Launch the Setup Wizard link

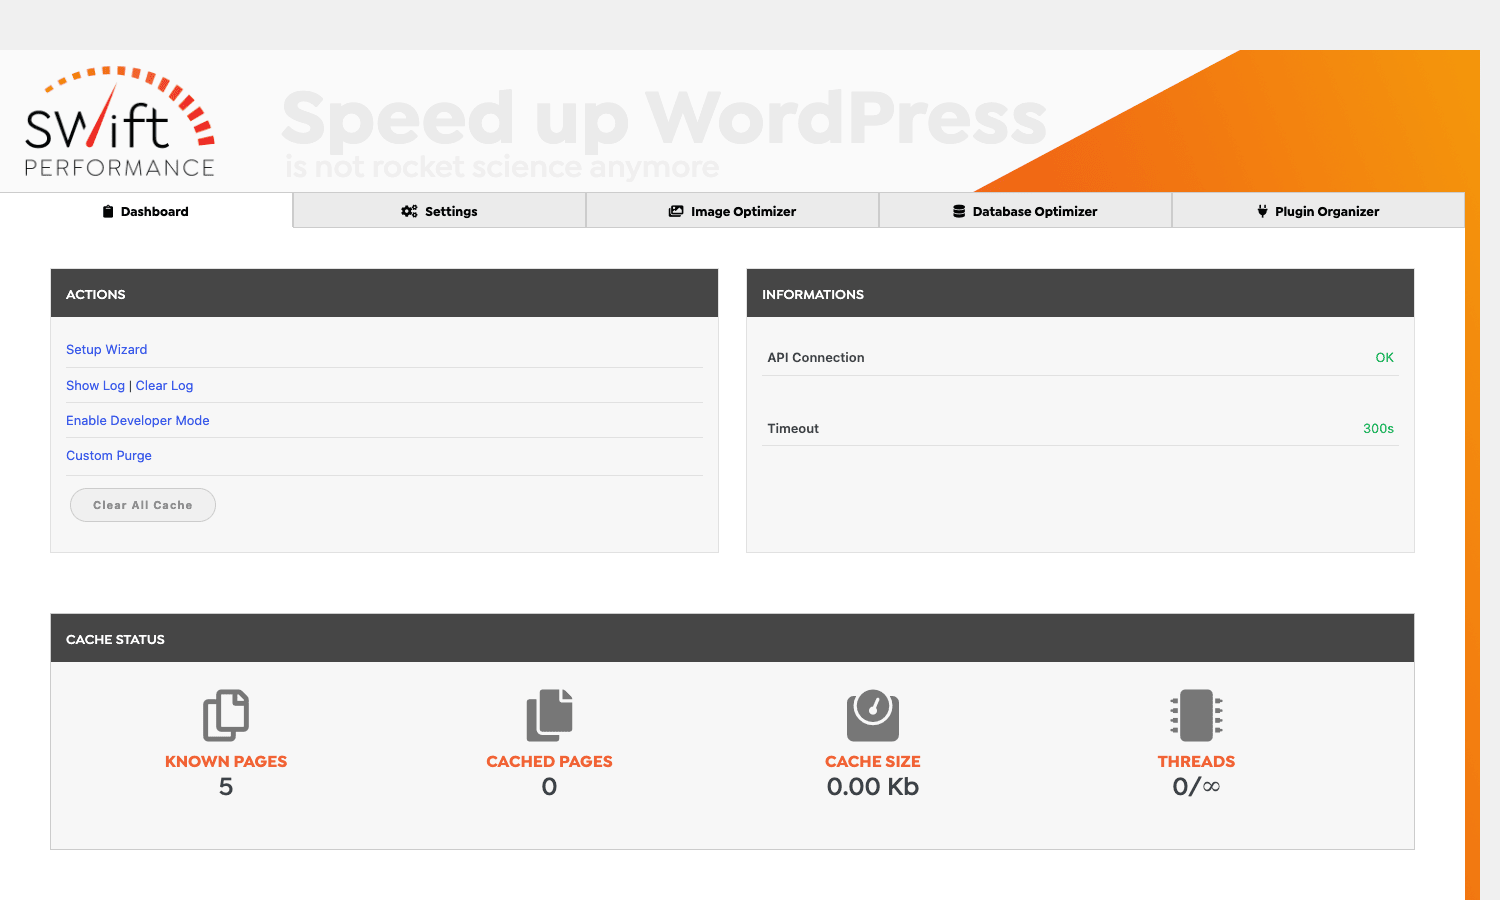click(106, 349)
